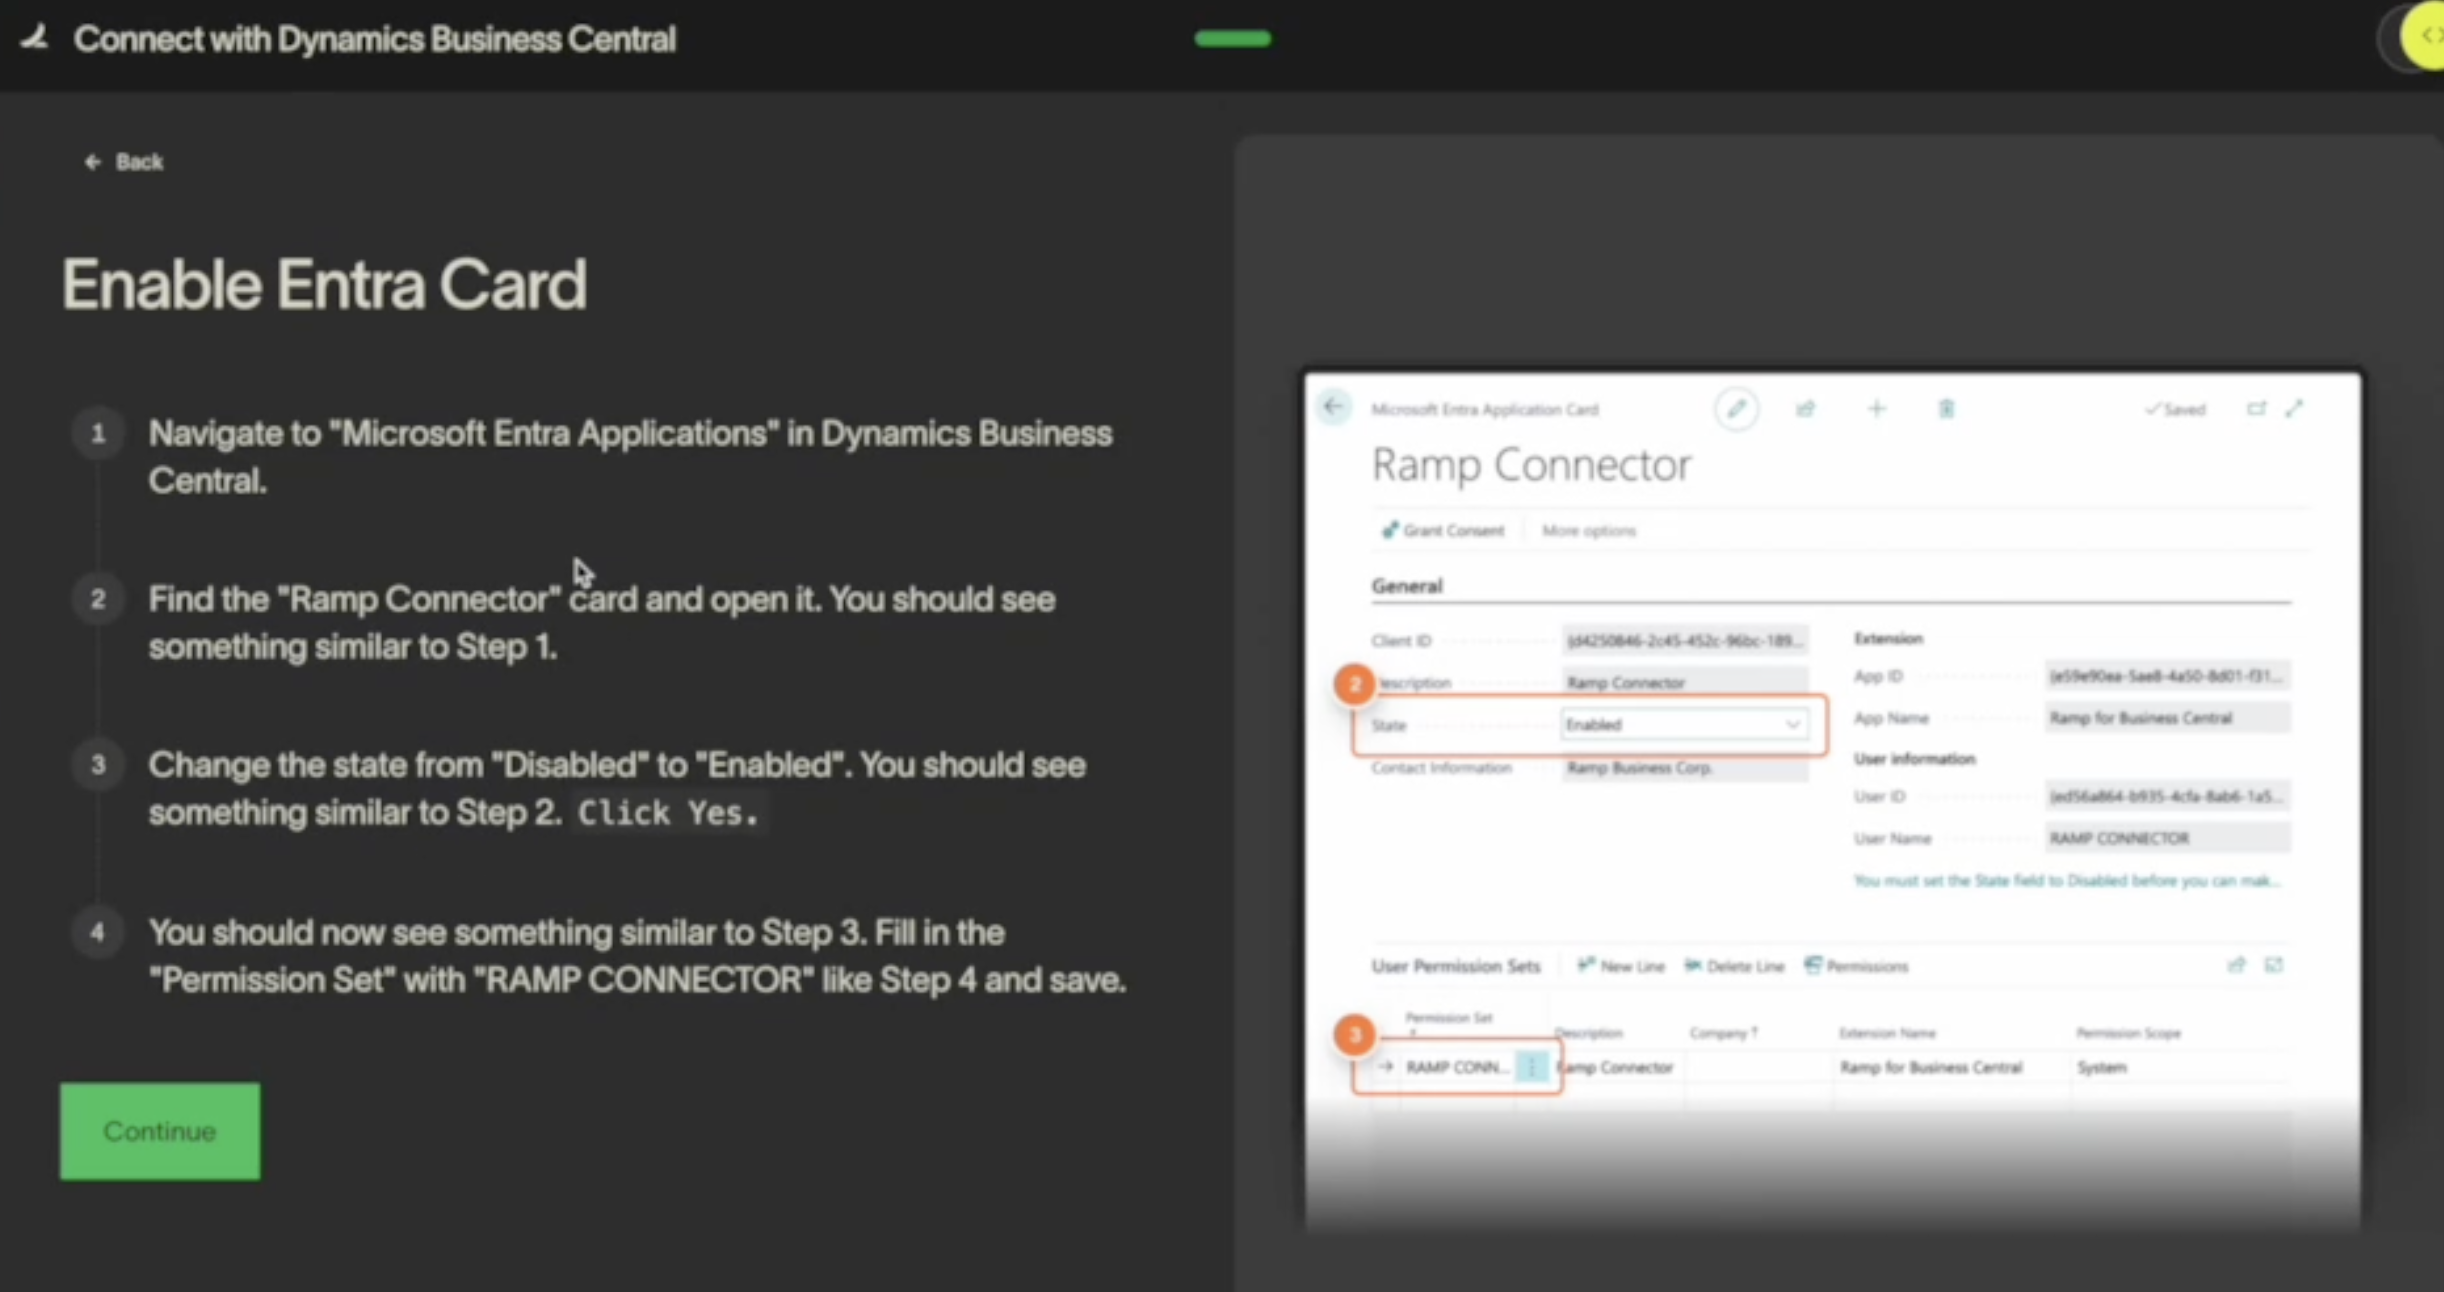This screenshot has height=1292, width=2444.
Task: Click share icon in User Permission Sets section
Action: pos(2236,965)
